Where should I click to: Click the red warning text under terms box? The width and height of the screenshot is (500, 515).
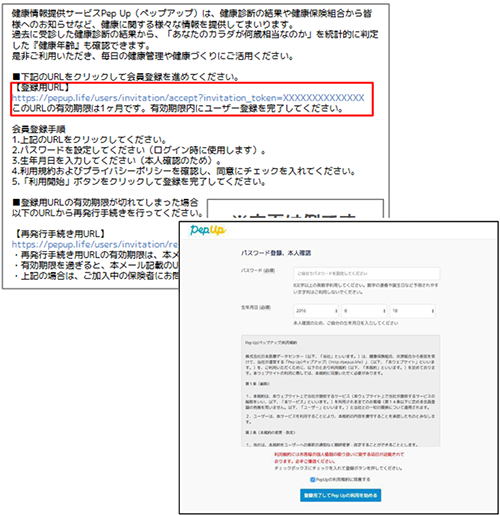[339, 458]
